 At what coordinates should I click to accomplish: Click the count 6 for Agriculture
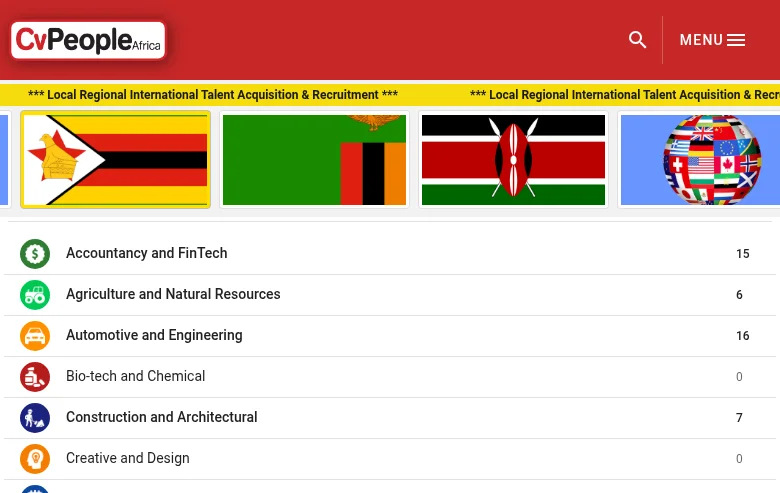(739, 295)
